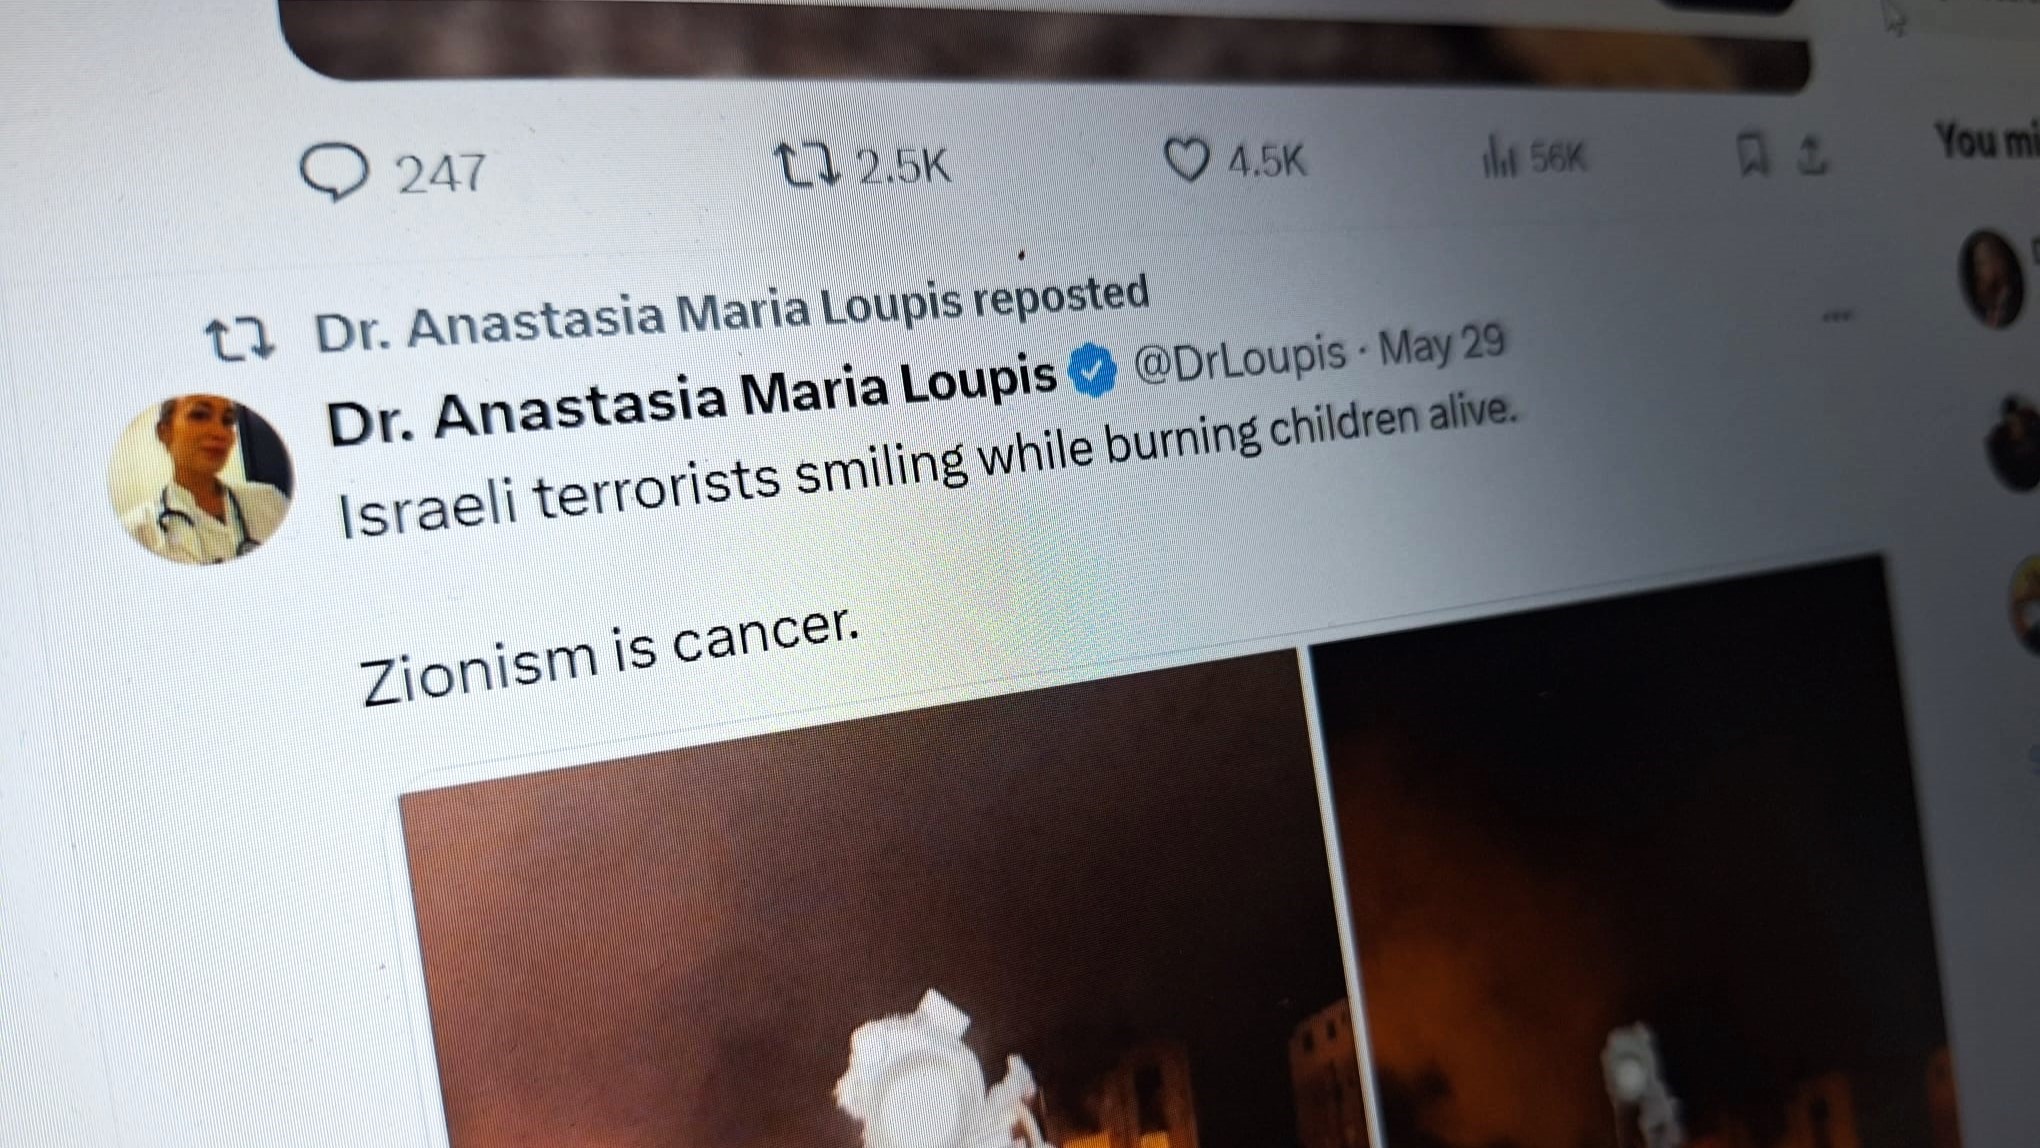Open view analytics showing 56K
This screenshot has height=1148, width=2040.
point(1499,159)
